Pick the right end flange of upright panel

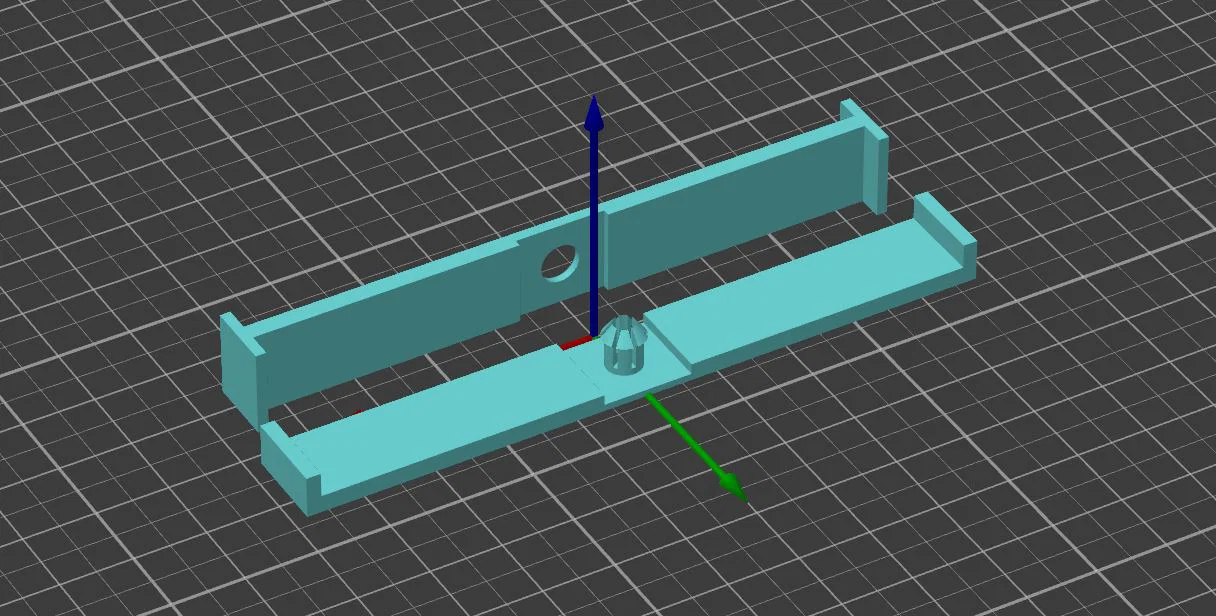pos(865,155)
